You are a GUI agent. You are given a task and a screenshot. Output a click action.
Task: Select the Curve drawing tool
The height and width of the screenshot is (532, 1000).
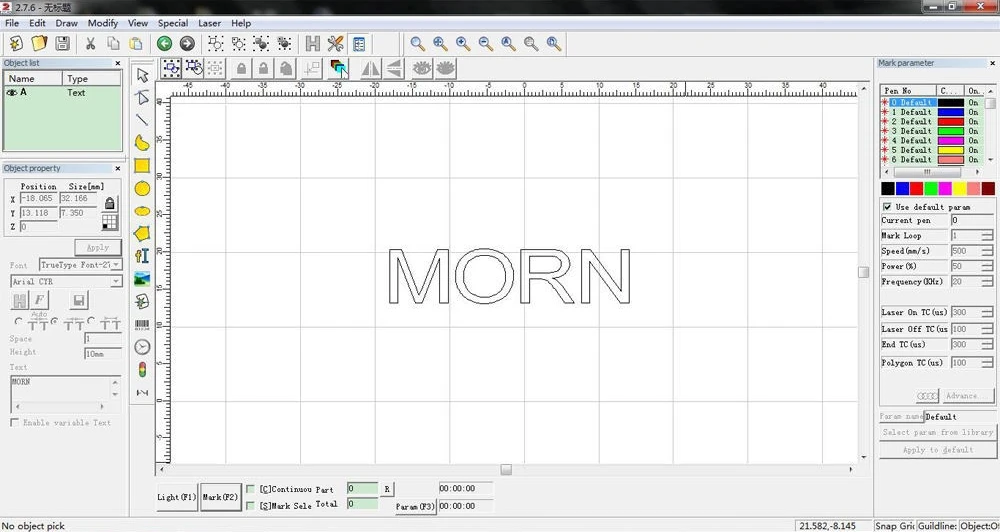tap(142, 143)
